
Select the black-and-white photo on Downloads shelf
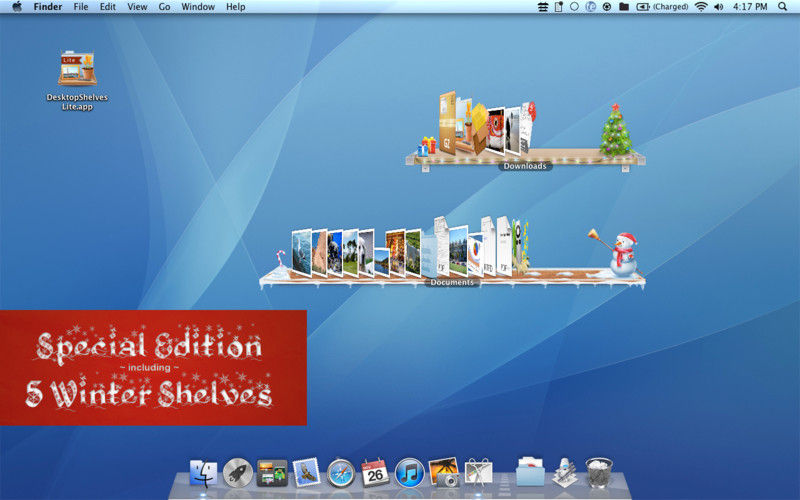click(x=512, y=131)
